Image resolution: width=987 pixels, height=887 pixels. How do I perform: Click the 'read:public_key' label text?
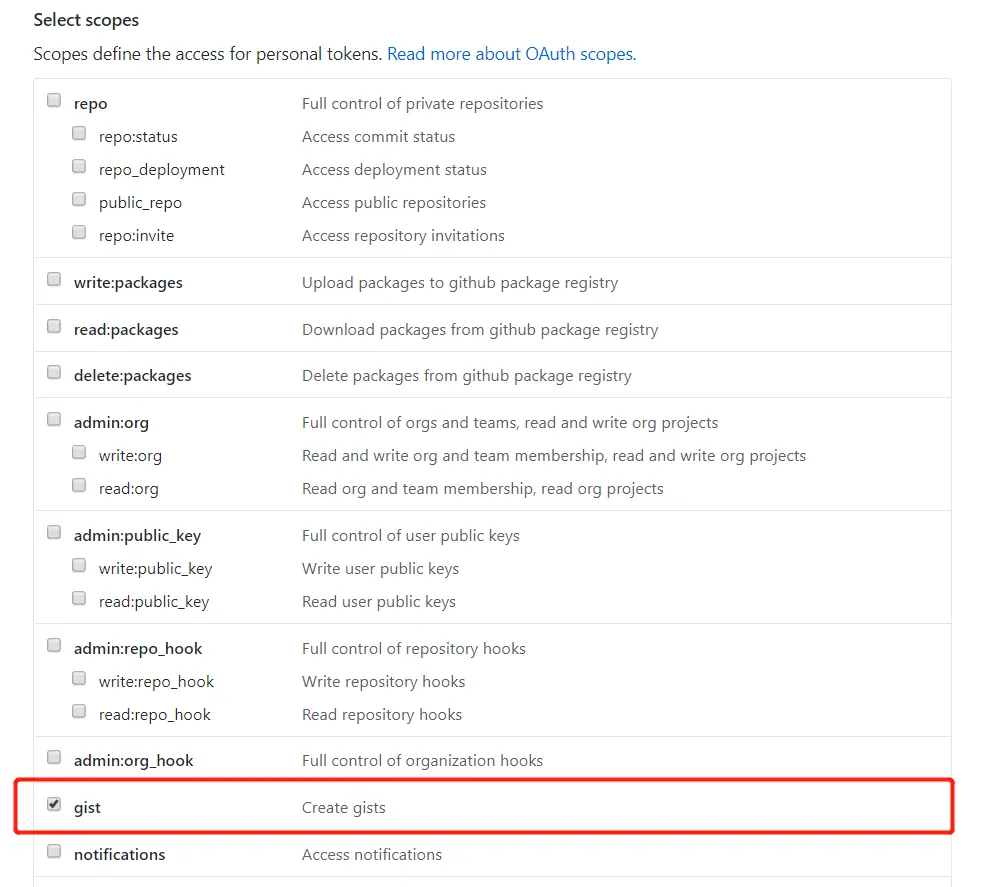coord(154,602)
